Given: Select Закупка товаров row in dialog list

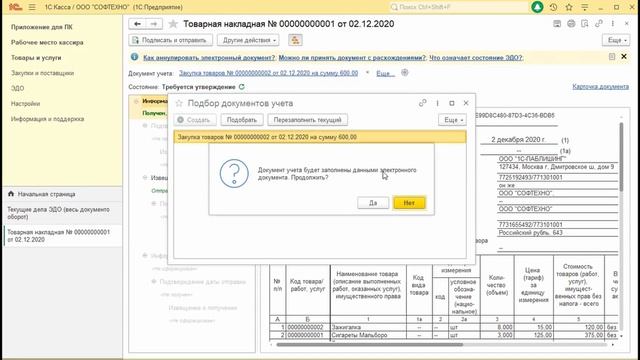Looking at the screenshot, I should pyautogui.click(x=320, y=137).
